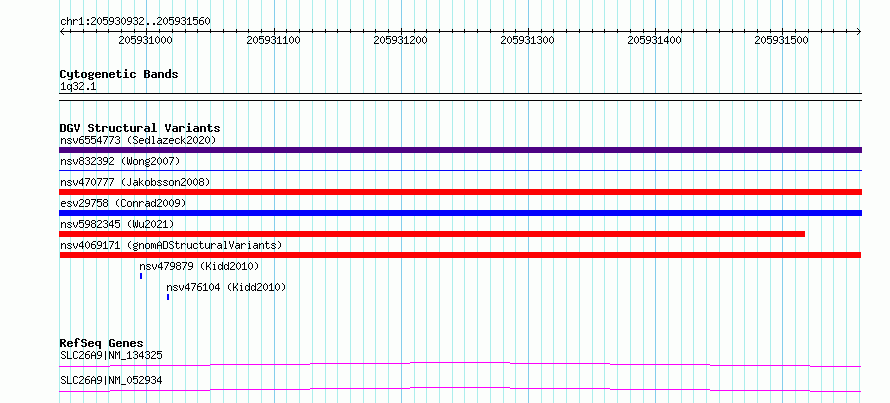The height and width of the screenshot is (403, 890).
Task: Click the 205931400 ruler coordinate
Action: [x=655, y=40]
